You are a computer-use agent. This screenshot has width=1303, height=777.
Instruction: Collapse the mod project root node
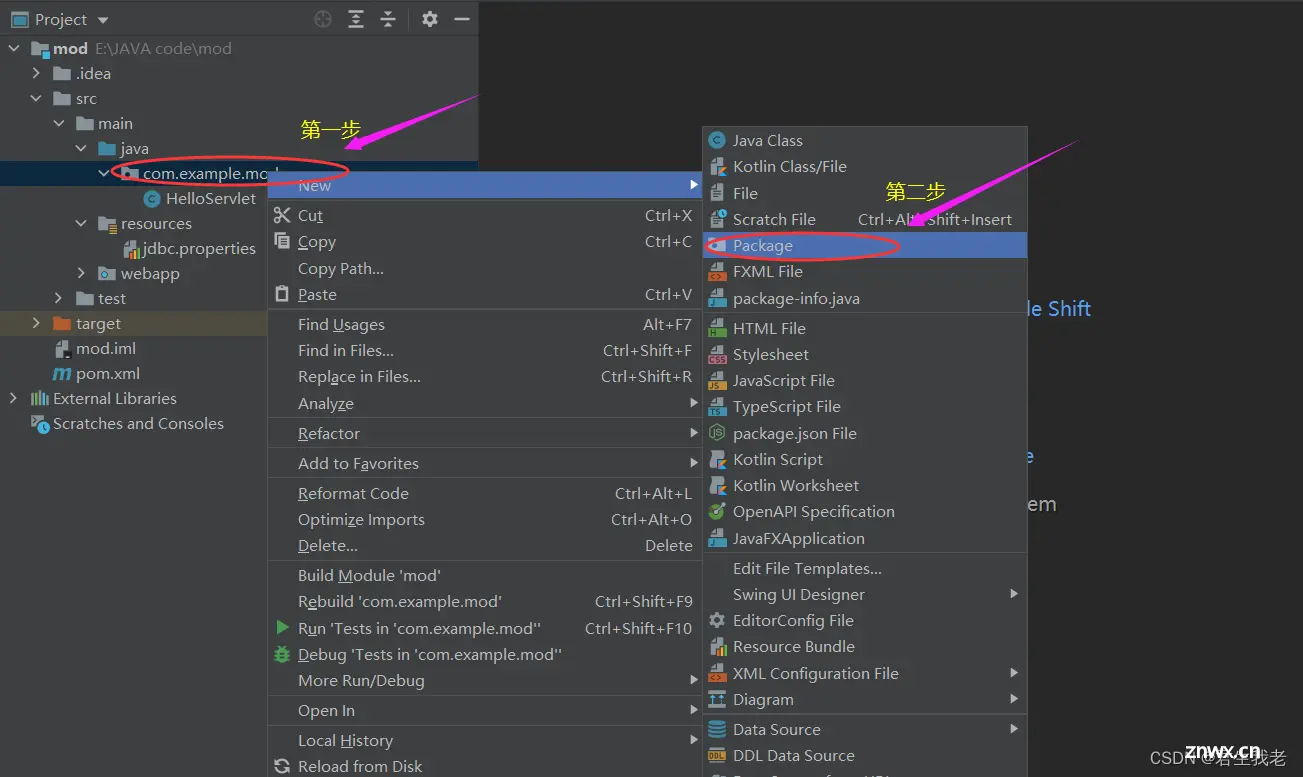point(15,48)
